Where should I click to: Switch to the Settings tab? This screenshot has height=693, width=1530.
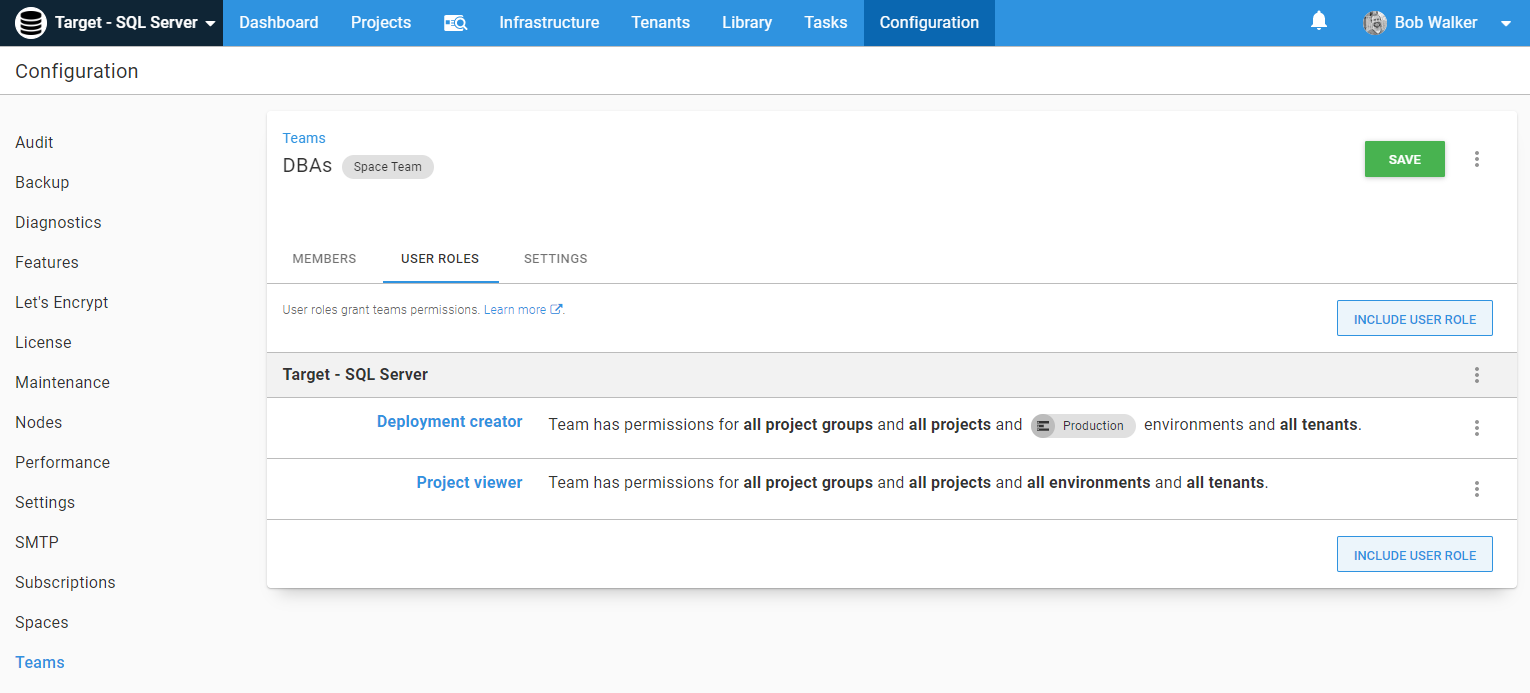555,259
